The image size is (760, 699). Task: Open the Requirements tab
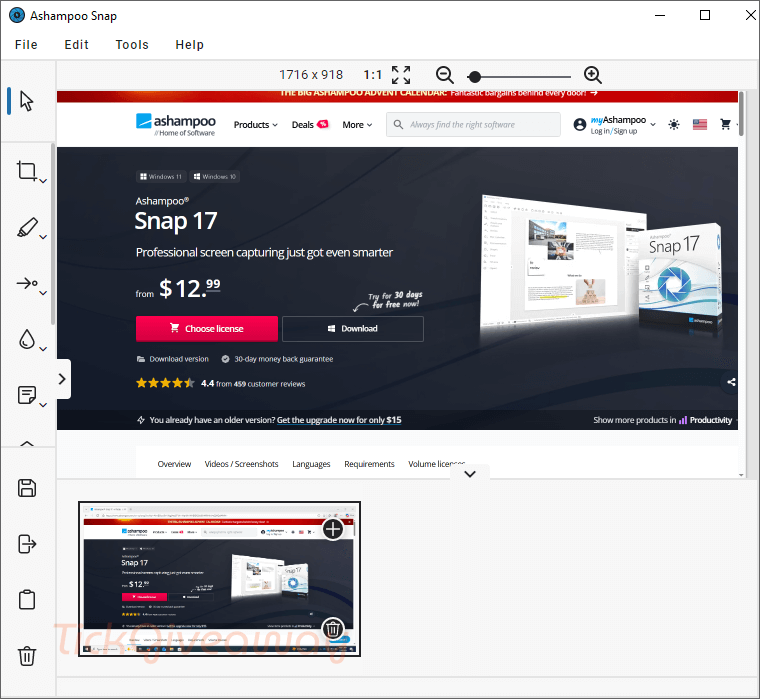[369, 464]
